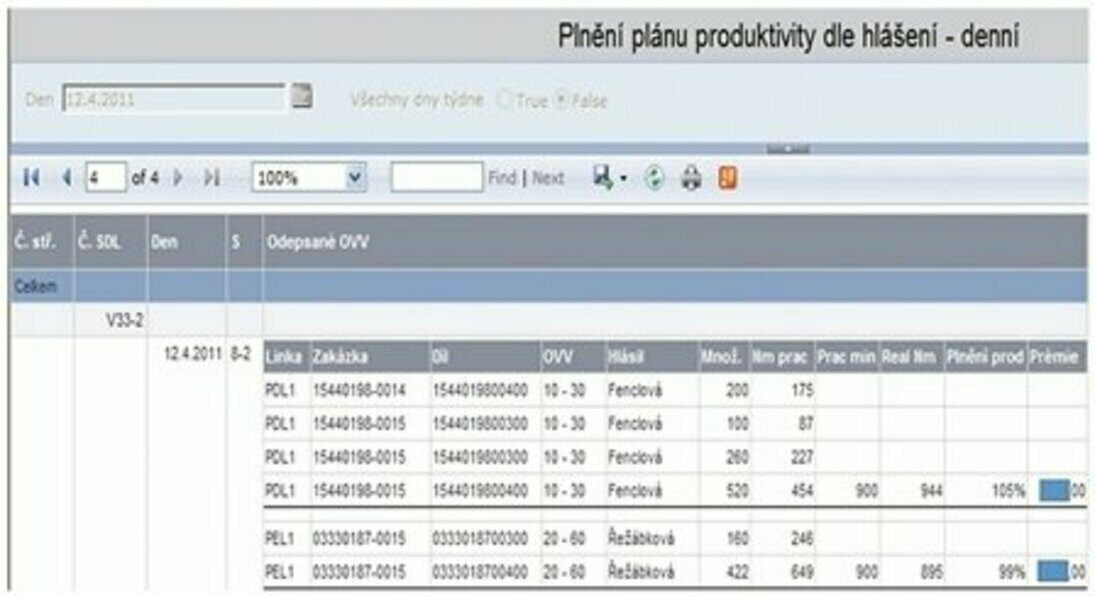Jump to the last report page

(x=211, y=179)
